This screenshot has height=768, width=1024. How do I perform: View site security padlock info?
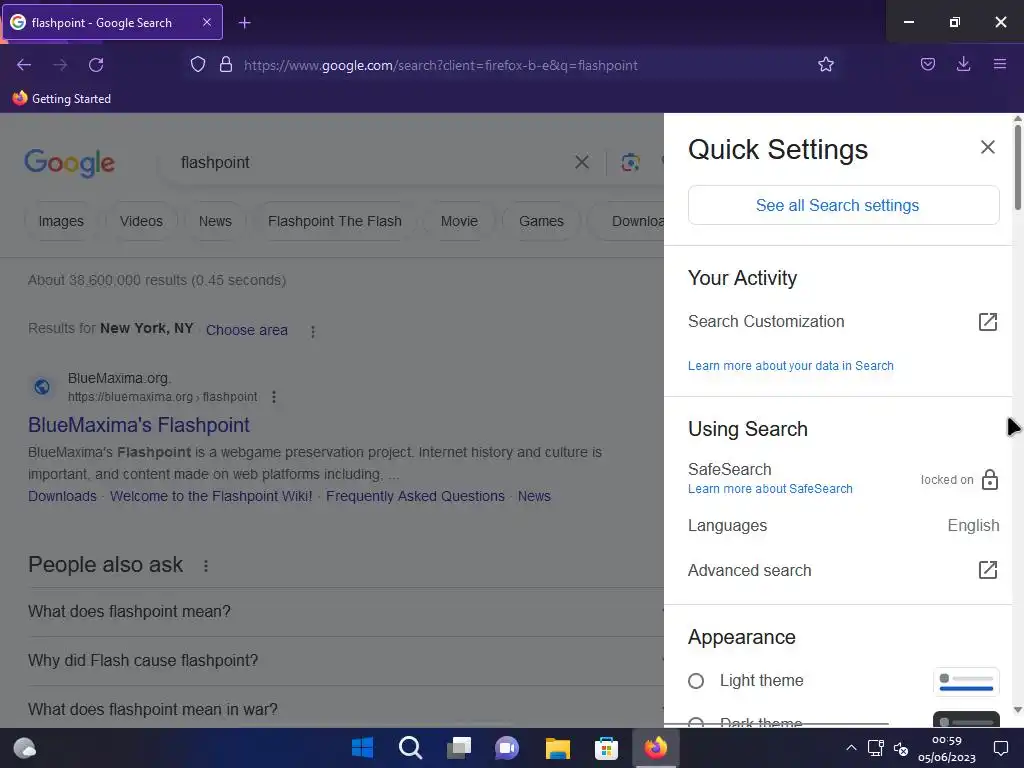click(x=226, y=65)
